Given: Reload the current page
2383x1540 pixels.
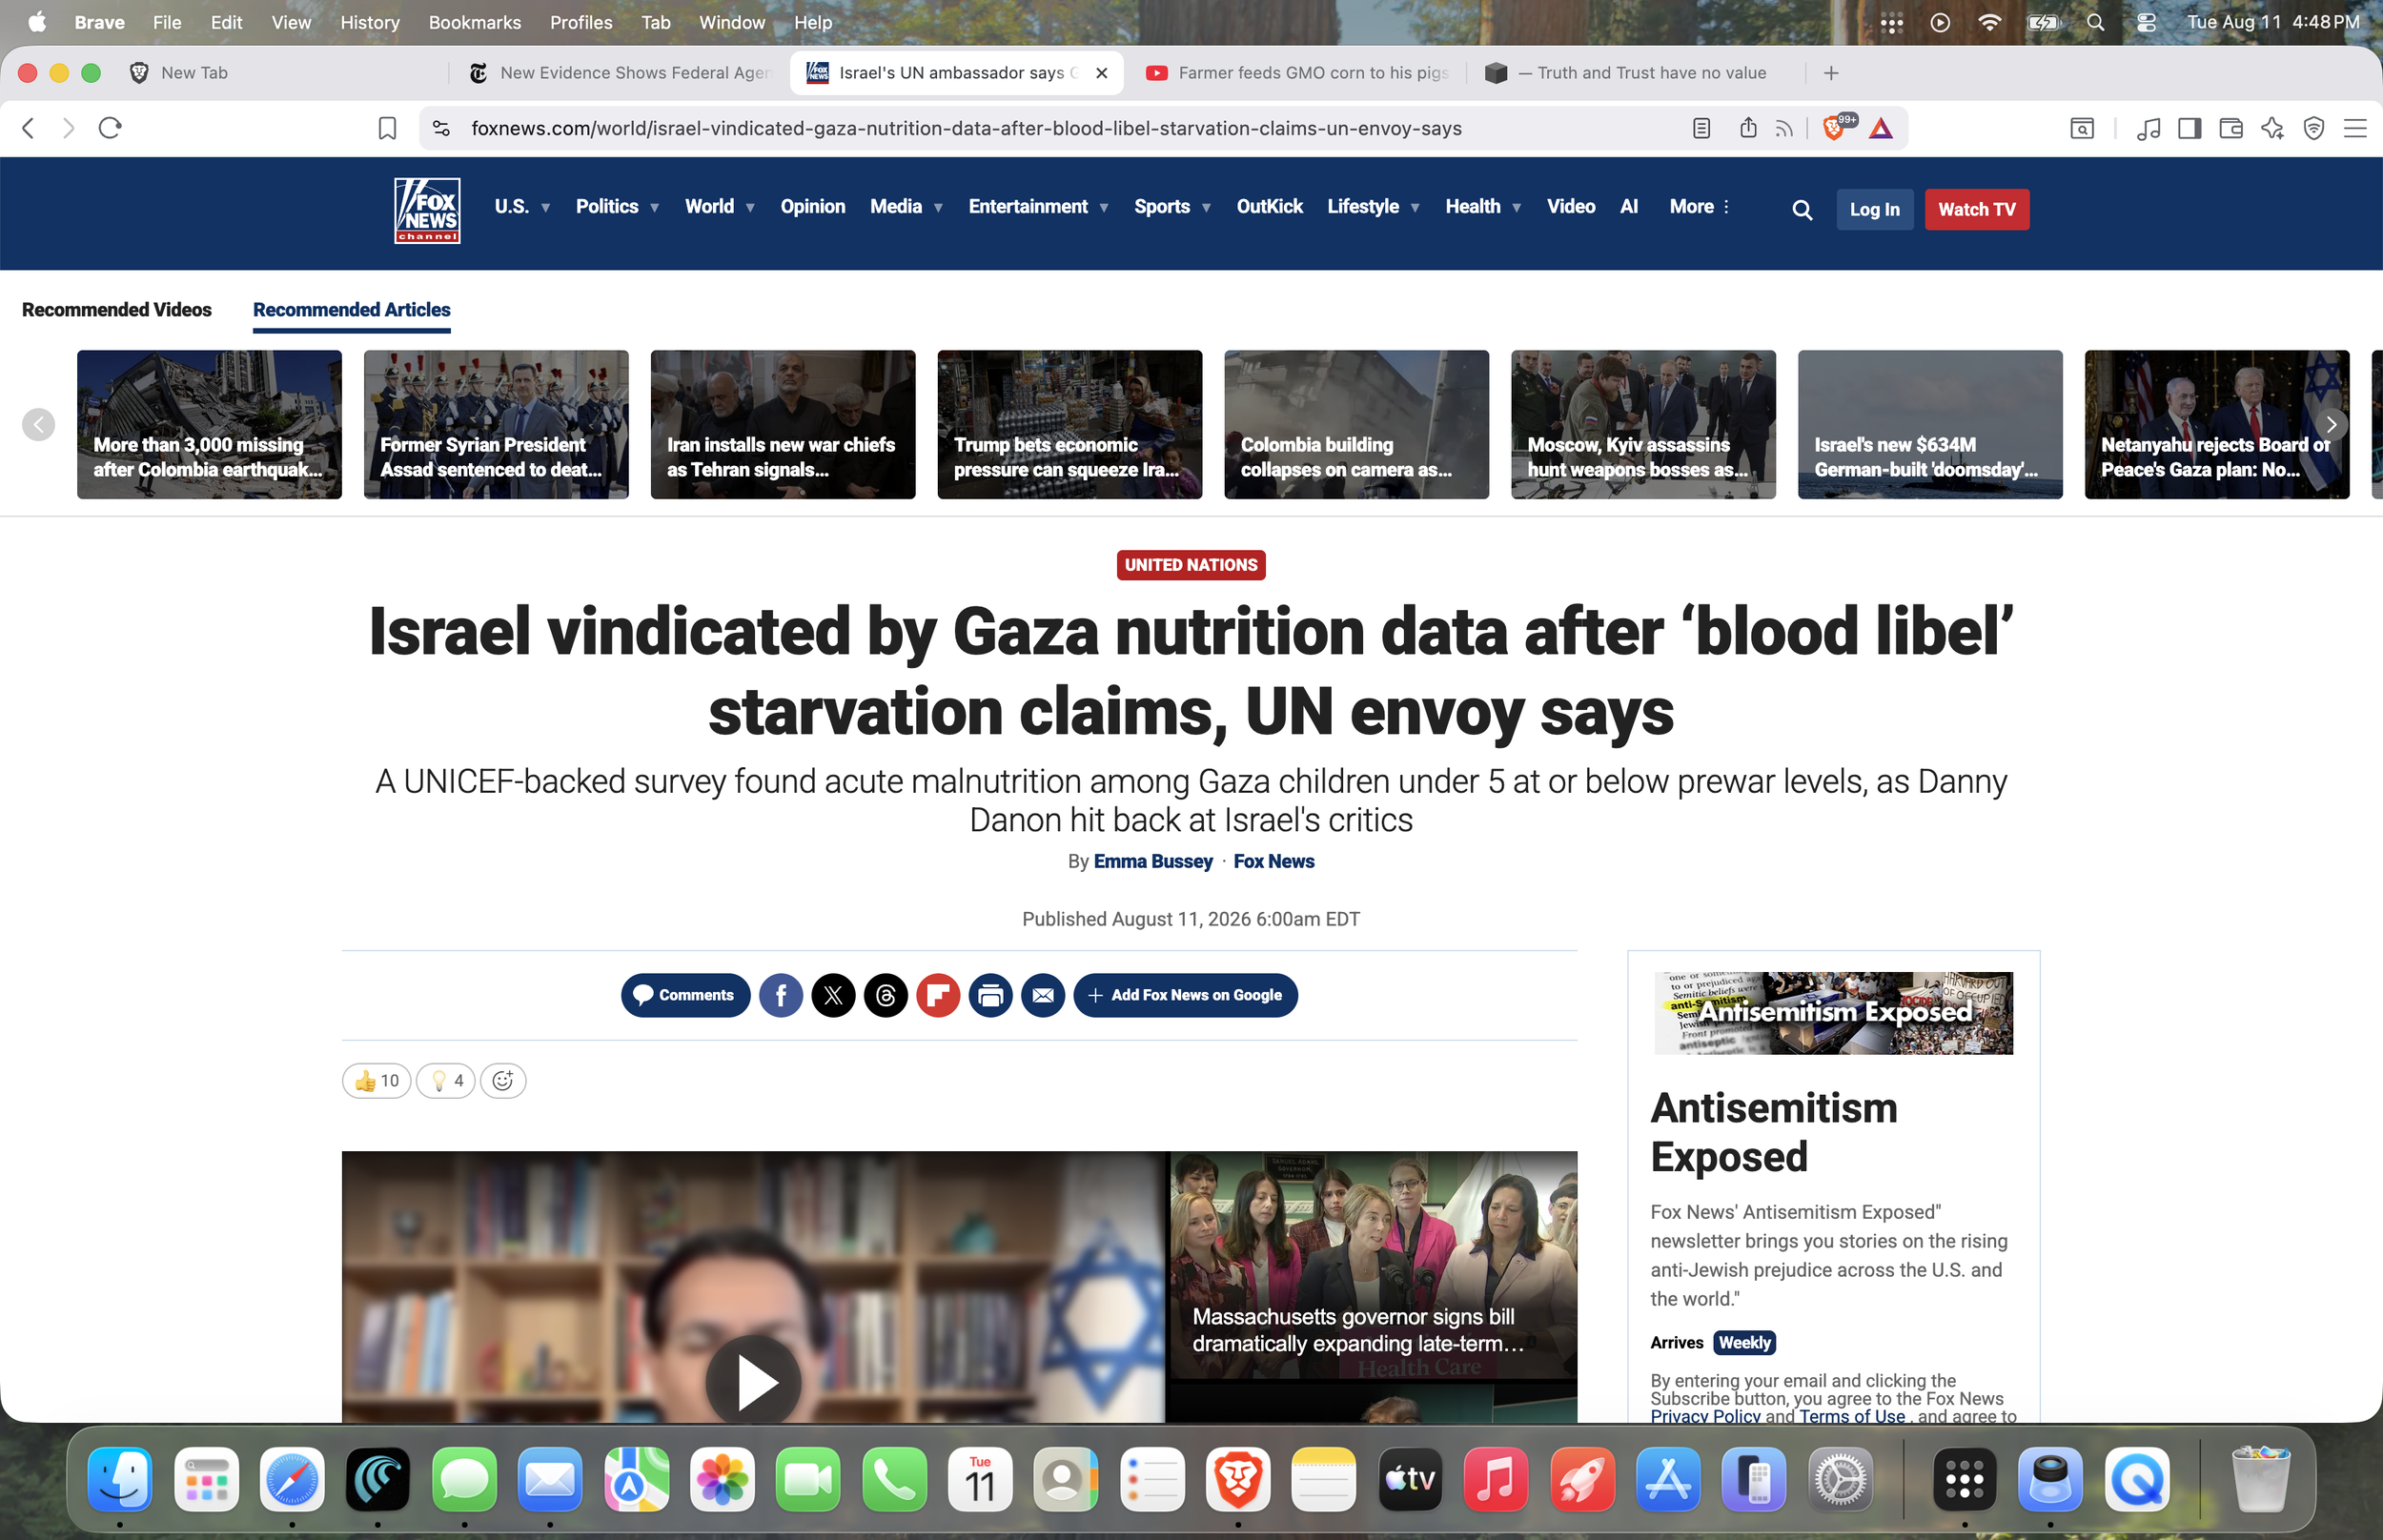Looking at the screenshot, I should coord(110,128).
